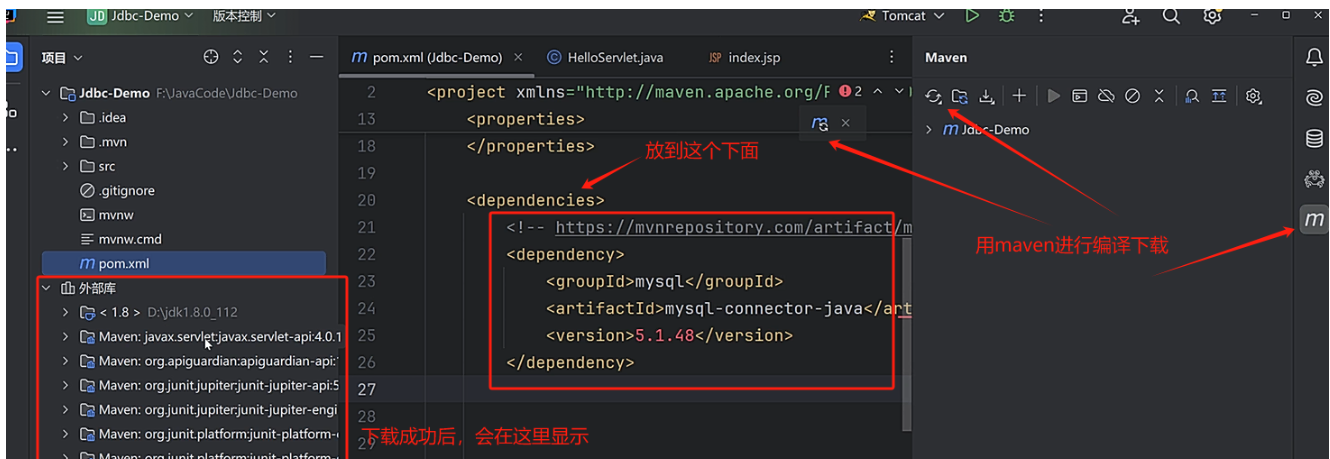The width and height of the screenshot is (1330, 459).
Task: Run Maven build play icon
Action: tap(1053, 96)
